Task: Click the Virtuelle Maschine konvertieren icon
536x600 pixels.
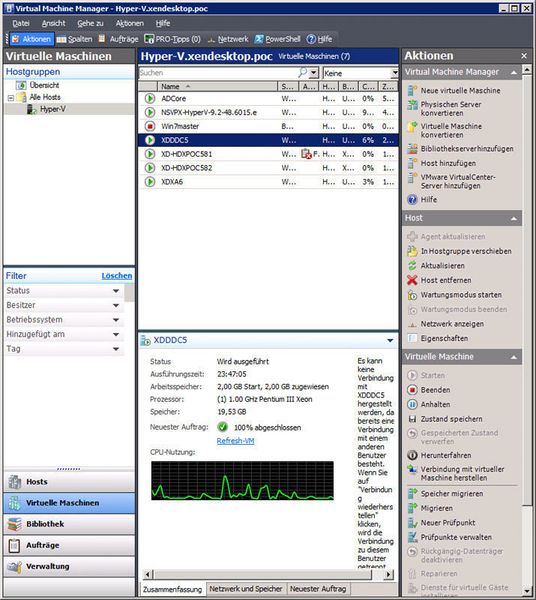Action: [412, 127]
